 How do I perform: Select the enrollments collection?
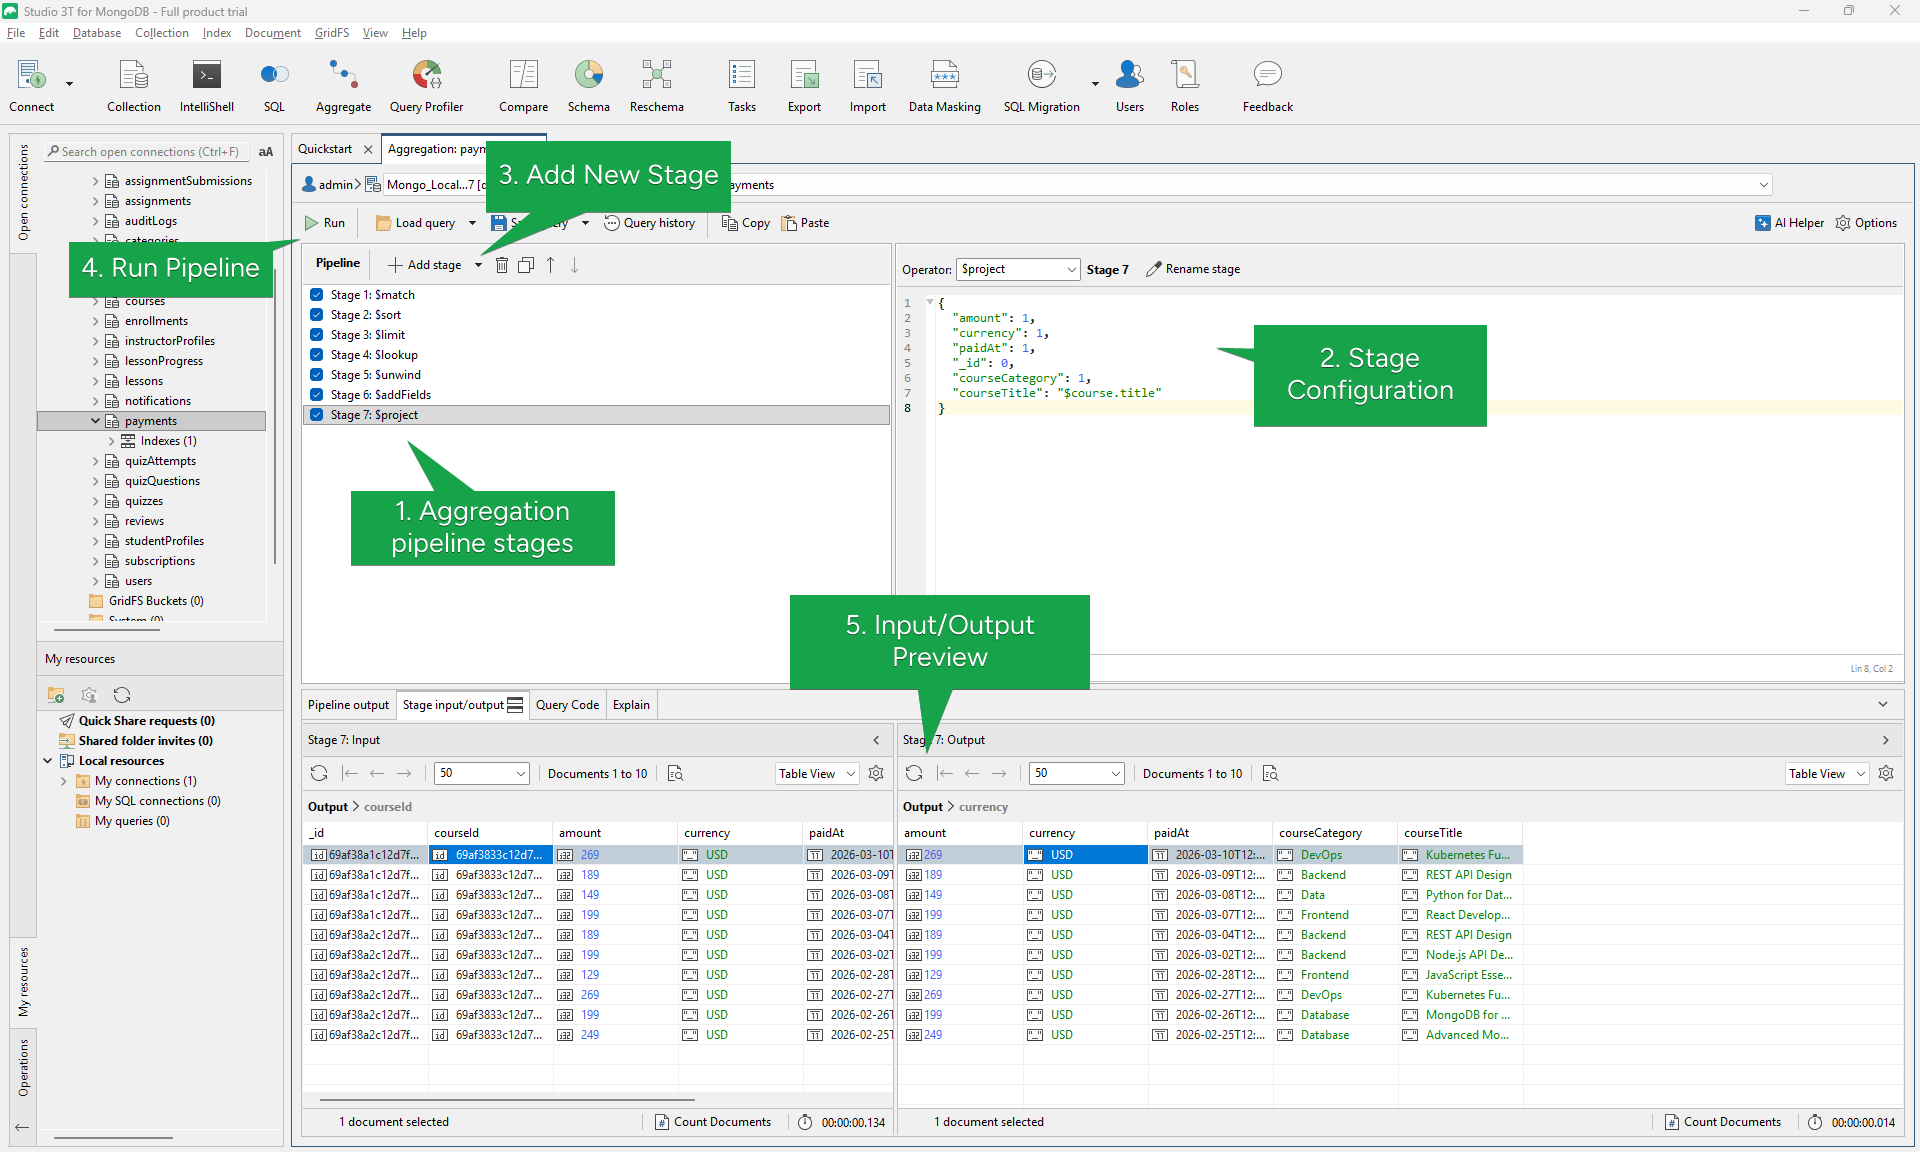[x=156, y=321]
